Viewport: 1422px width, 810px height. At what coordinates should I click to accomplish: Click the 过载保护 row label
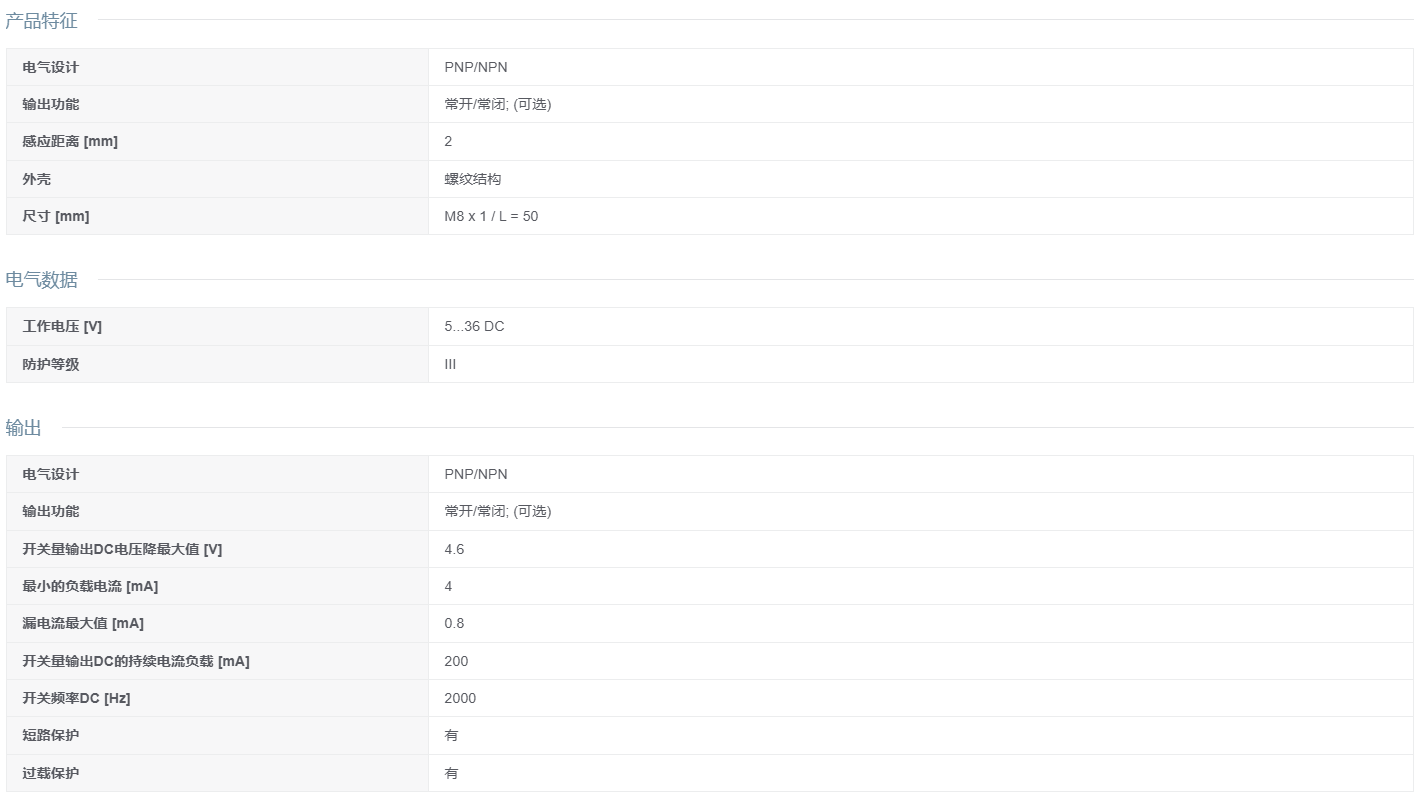pos(50,773)
